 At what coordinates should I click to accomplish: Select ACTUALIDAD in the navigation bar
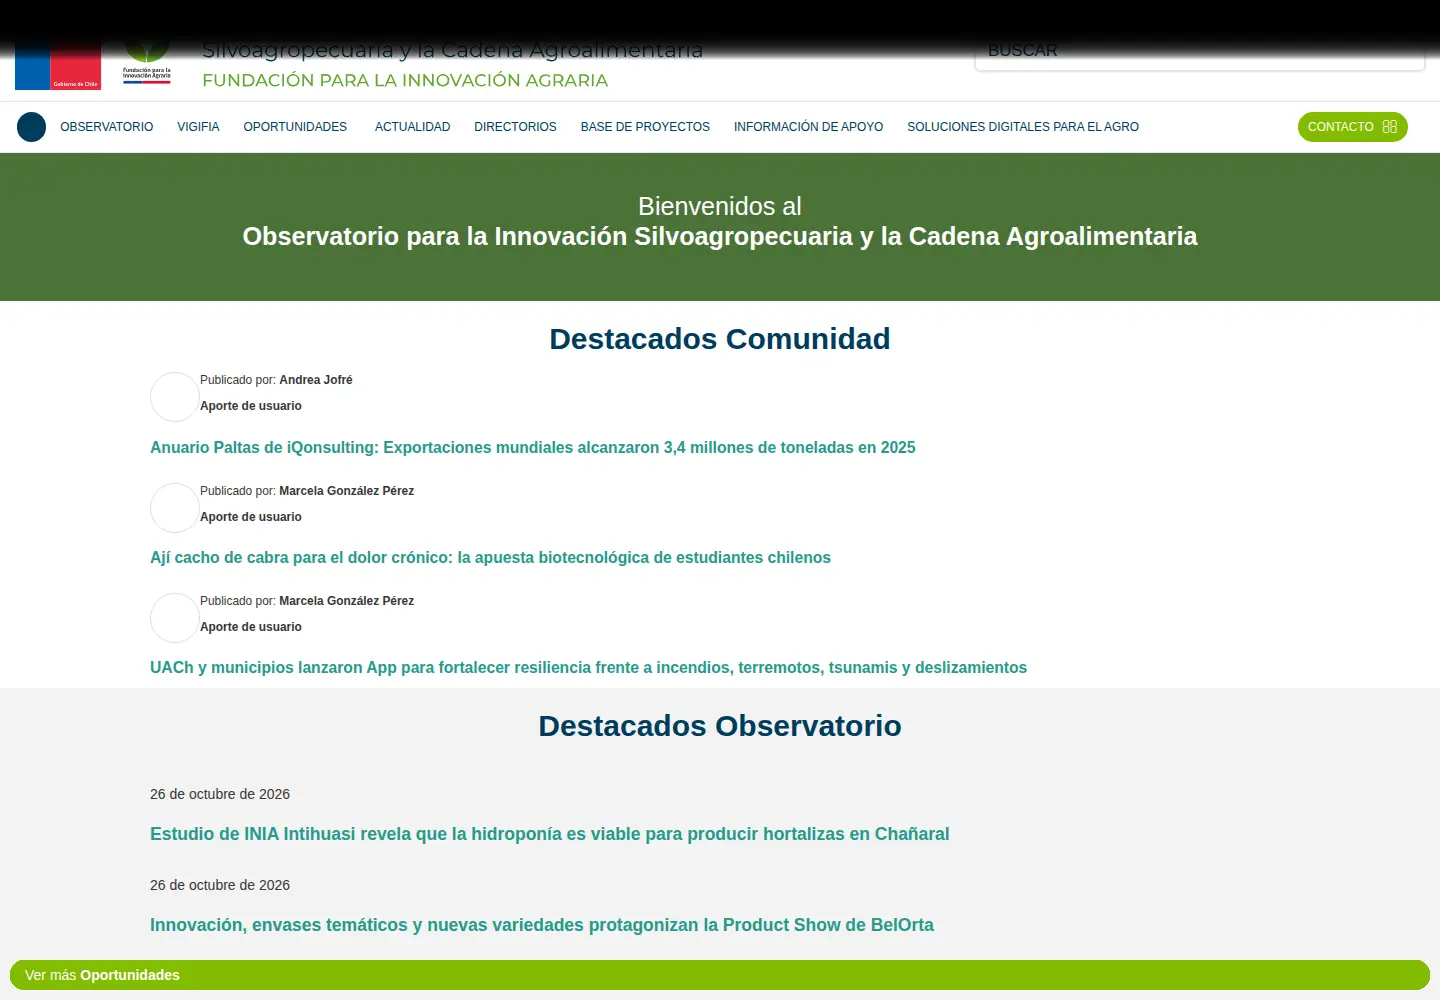[x=412, y=127]
